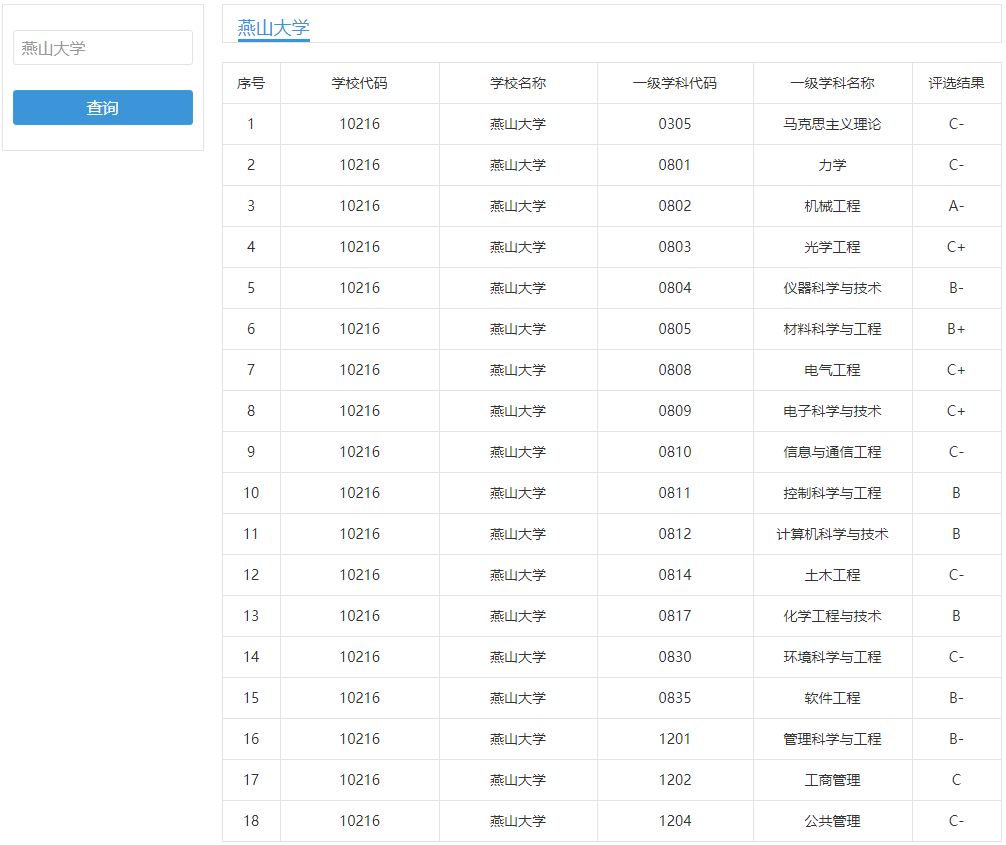Select the 燕山大学 tab heading
This screenshot has height=845, width=1006.
273,28
